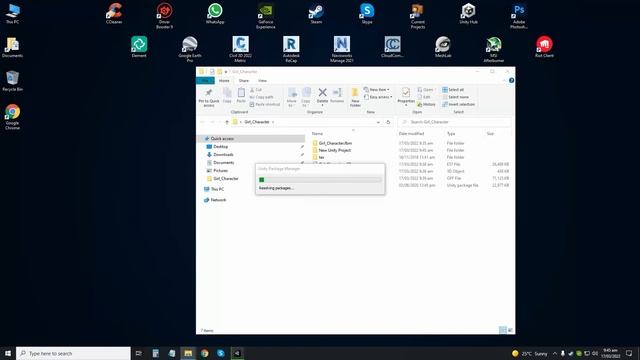Screen dimensions: 640x360
Task: Launch MSI Afterburner from the desktop
Action: pos(493,49)
